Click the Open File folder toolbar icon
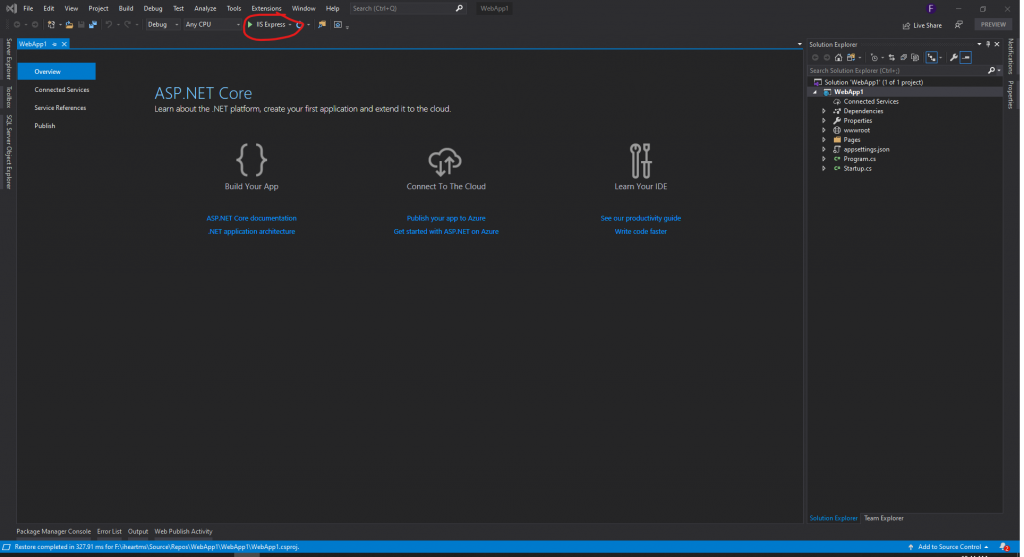 coord(69,25)
